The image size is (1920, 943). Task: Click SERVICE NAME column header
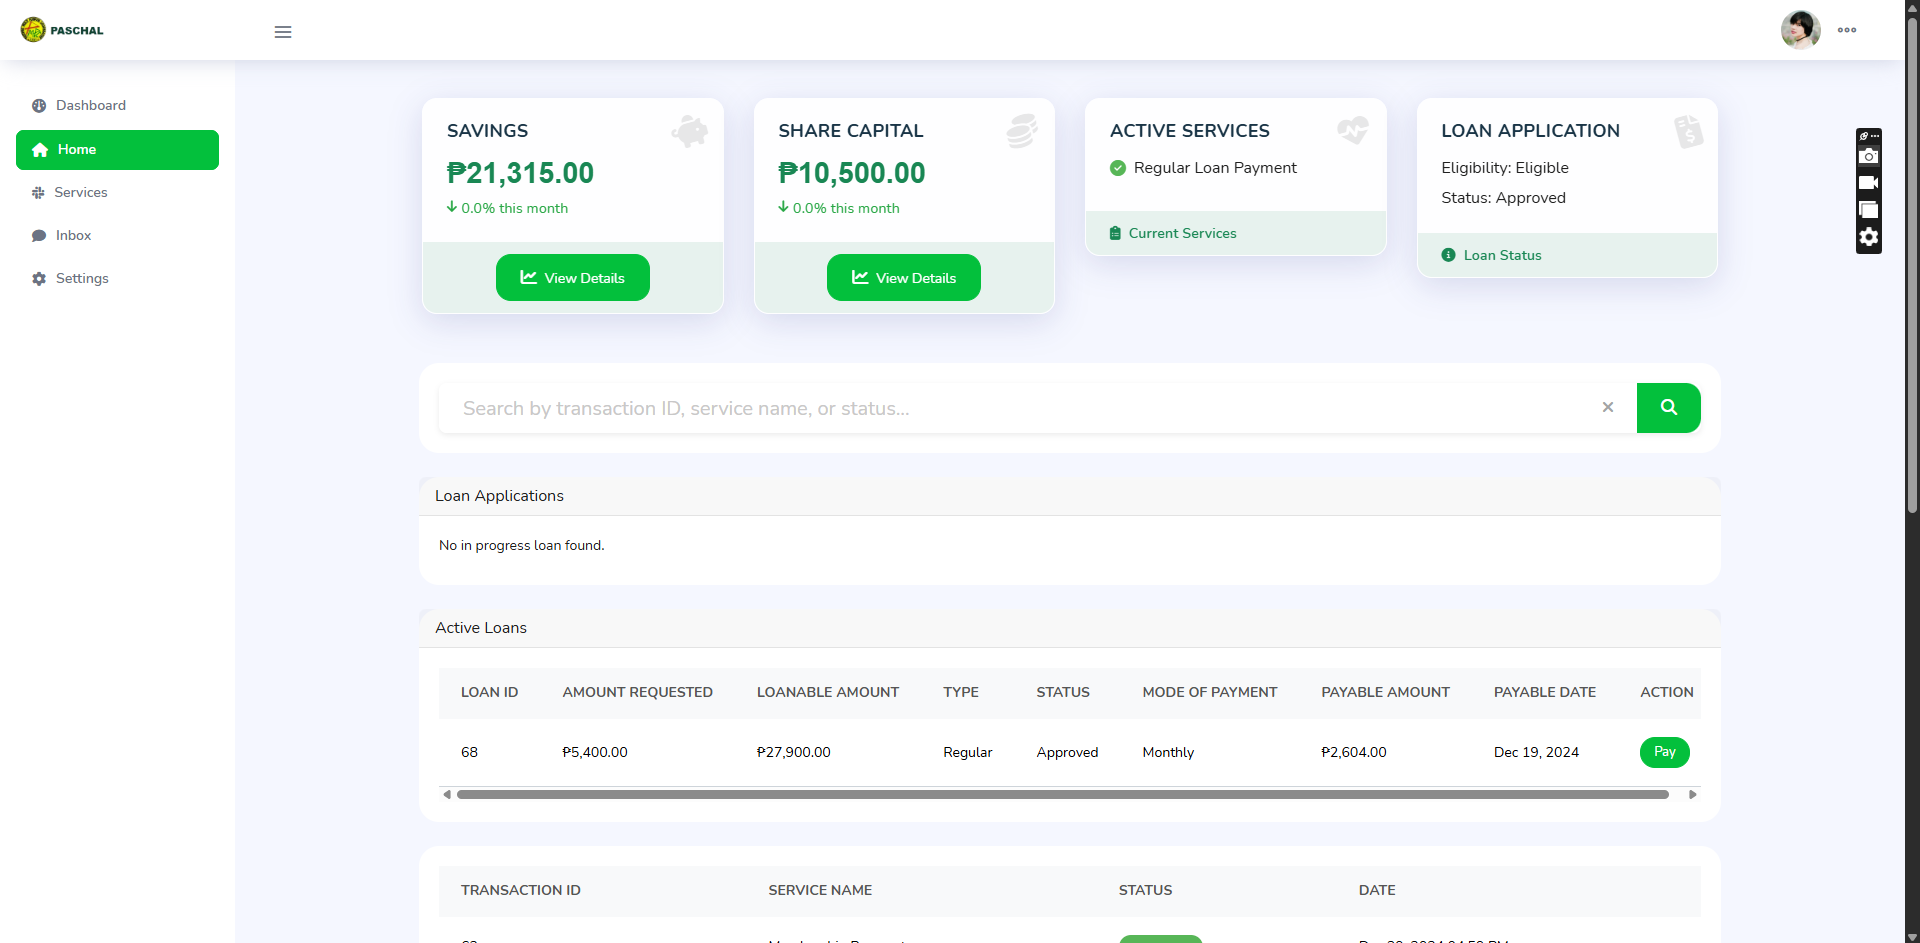(820, 890)
